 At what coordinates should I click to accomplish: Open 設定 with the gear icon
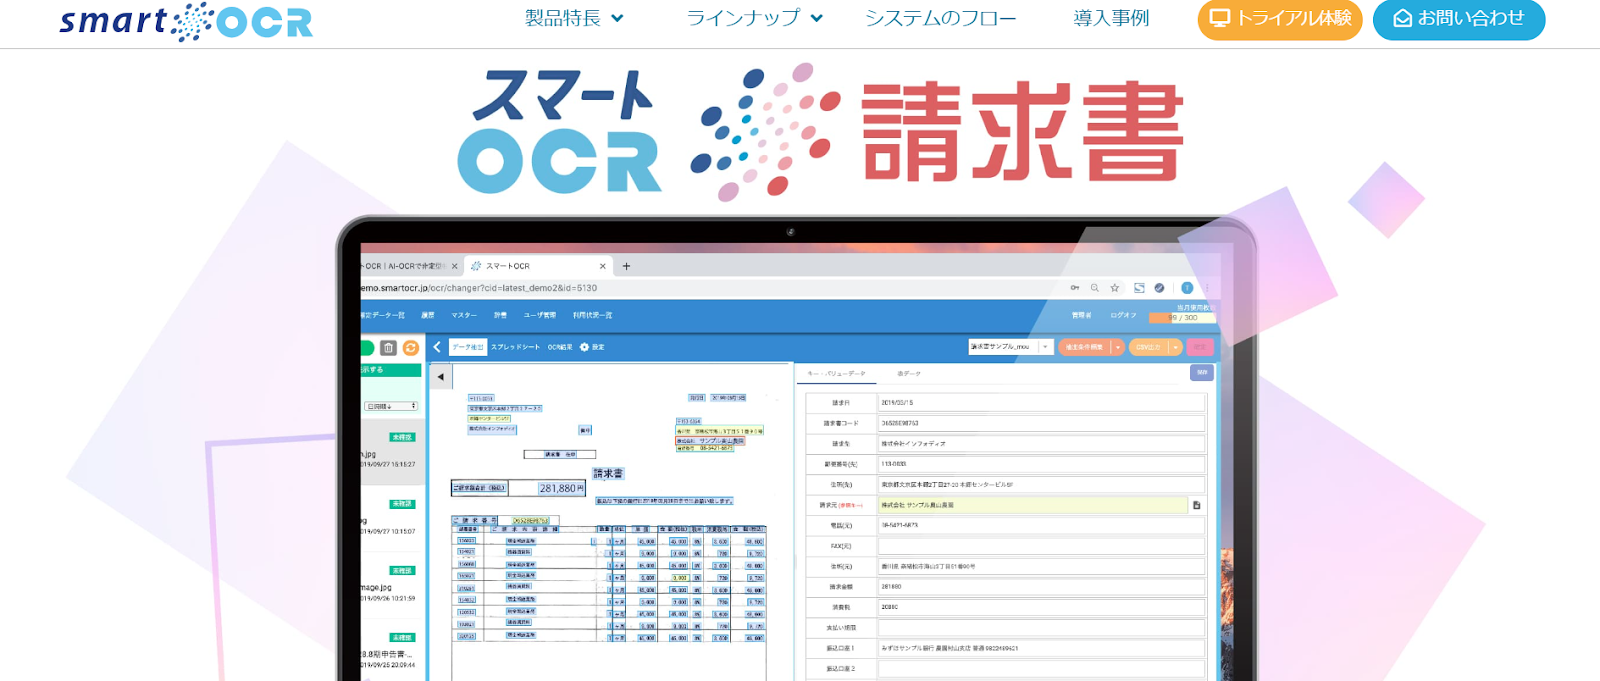[x=592, y=347]
